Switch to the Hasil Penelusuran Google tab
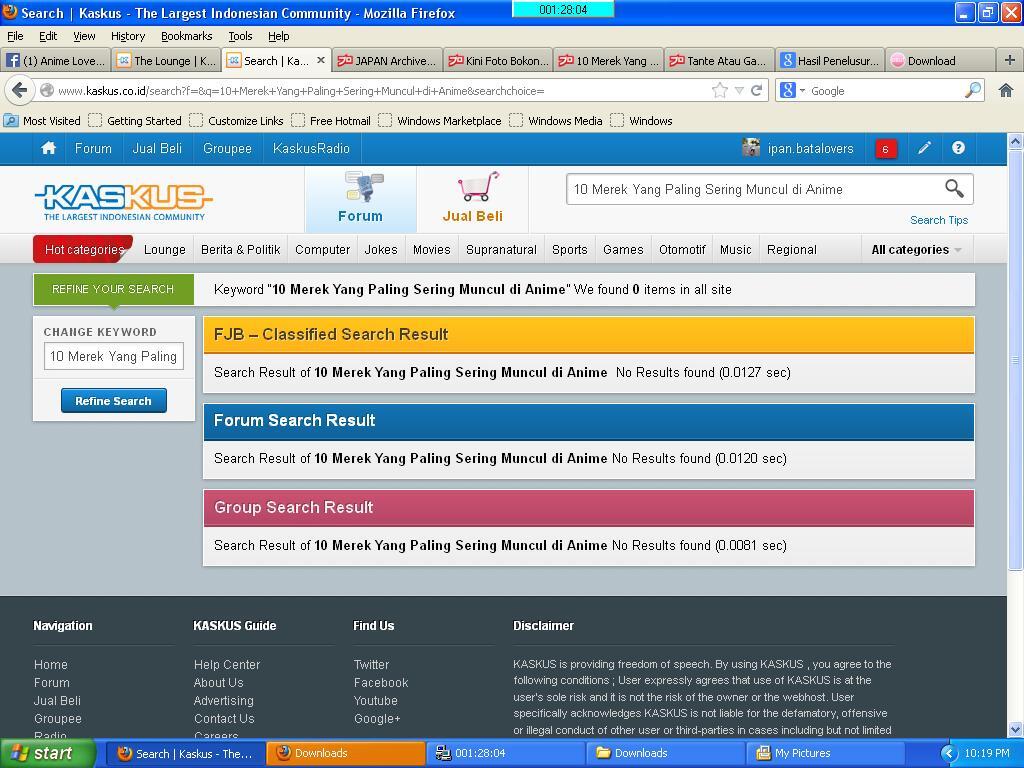Image resolution: width=1024 pixels, height=768 pixels. pos(830,60)
